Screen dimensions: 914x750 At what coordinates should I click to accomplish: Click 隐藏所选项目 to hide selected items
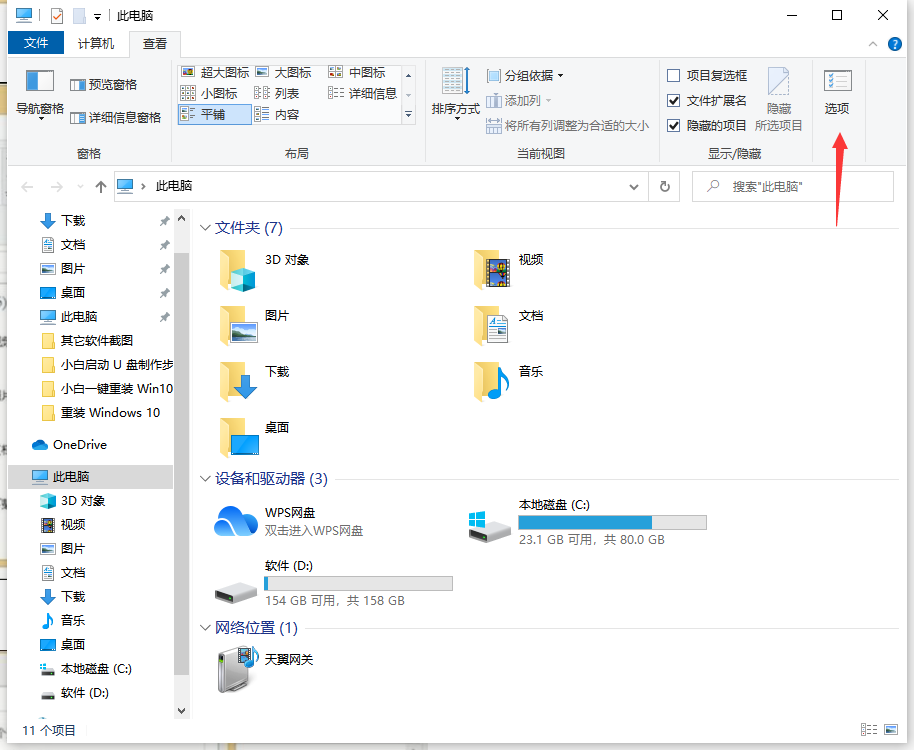[x=778, y=95]
